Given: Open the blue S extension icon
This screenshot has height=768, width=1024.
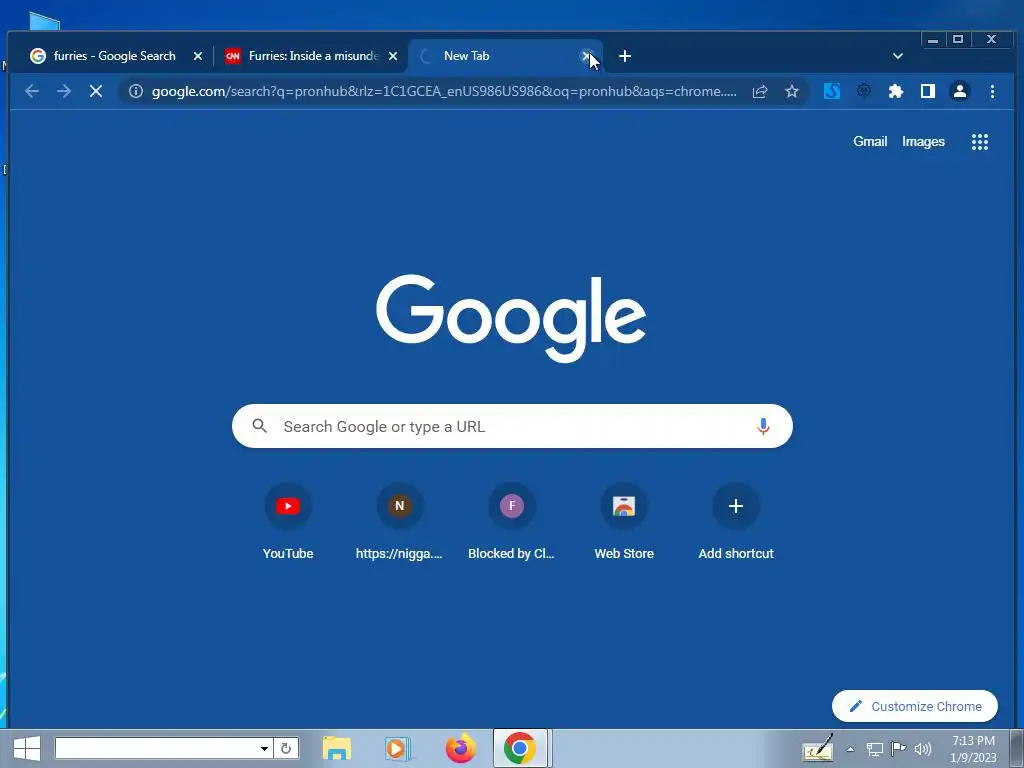Looking at the screenshot, I should [x=831, y=91].
